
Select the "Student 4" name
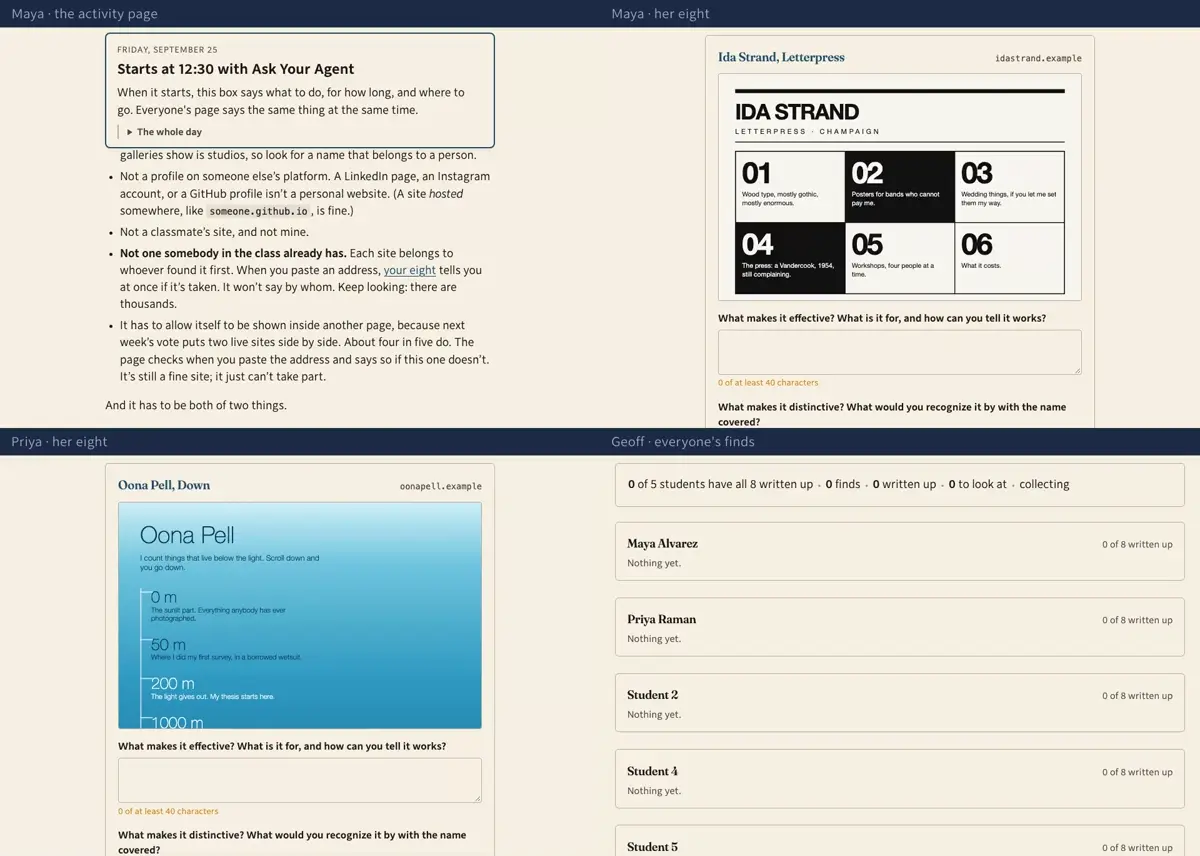(652, 771)
